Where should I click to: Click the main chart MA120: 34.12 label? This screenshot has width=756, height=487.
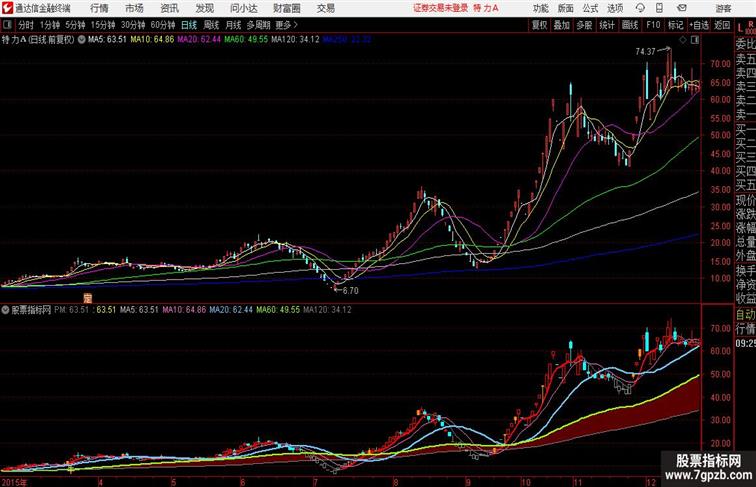pos(295,40)
